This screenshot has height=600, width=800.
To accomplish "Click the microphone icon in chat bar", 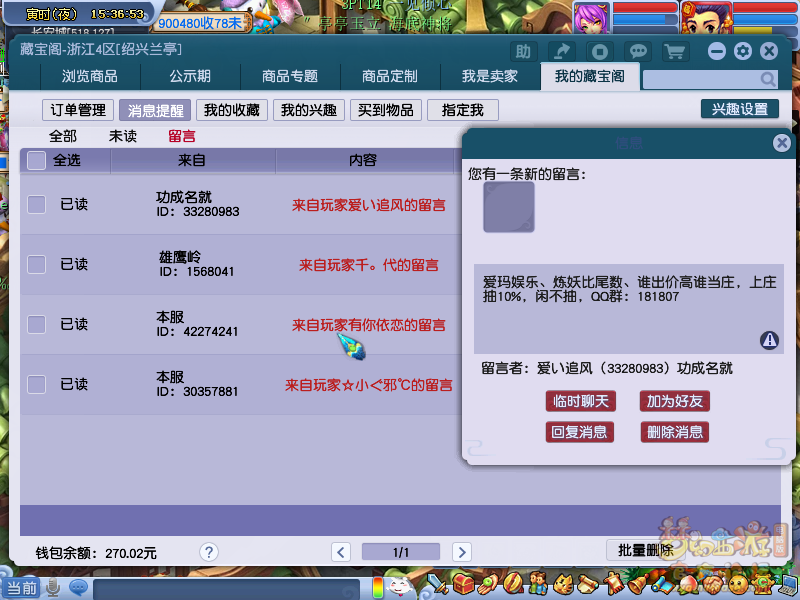I will [53, 587].
